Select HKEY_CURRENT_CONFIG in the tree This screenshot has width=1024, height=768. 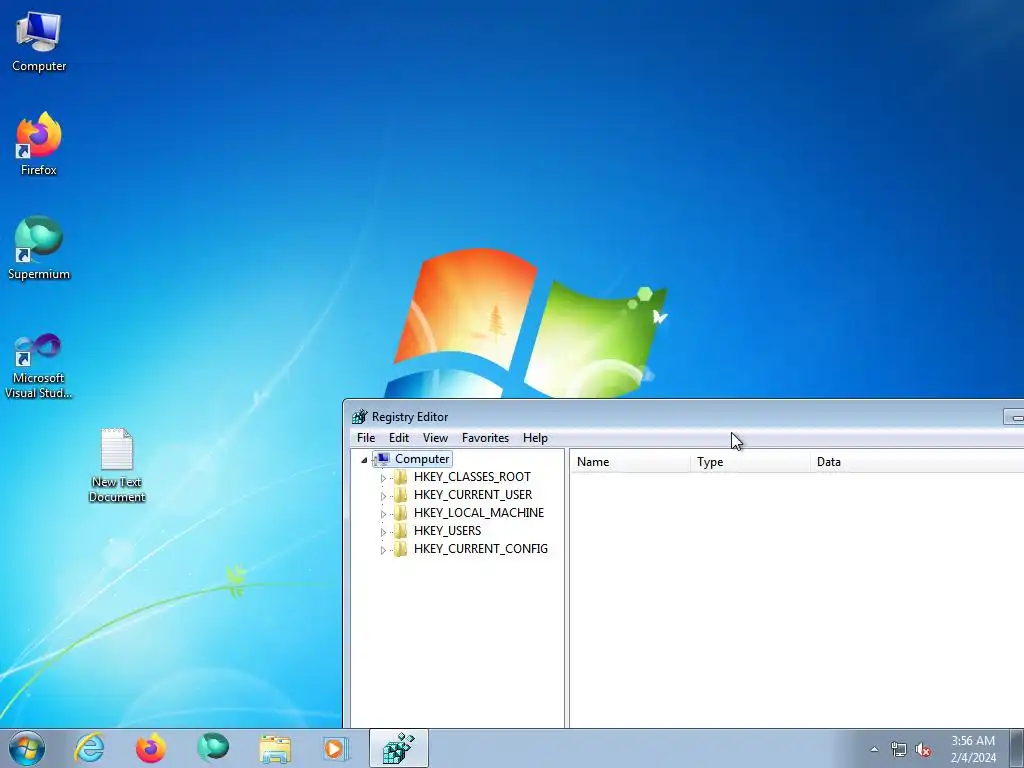481,549
